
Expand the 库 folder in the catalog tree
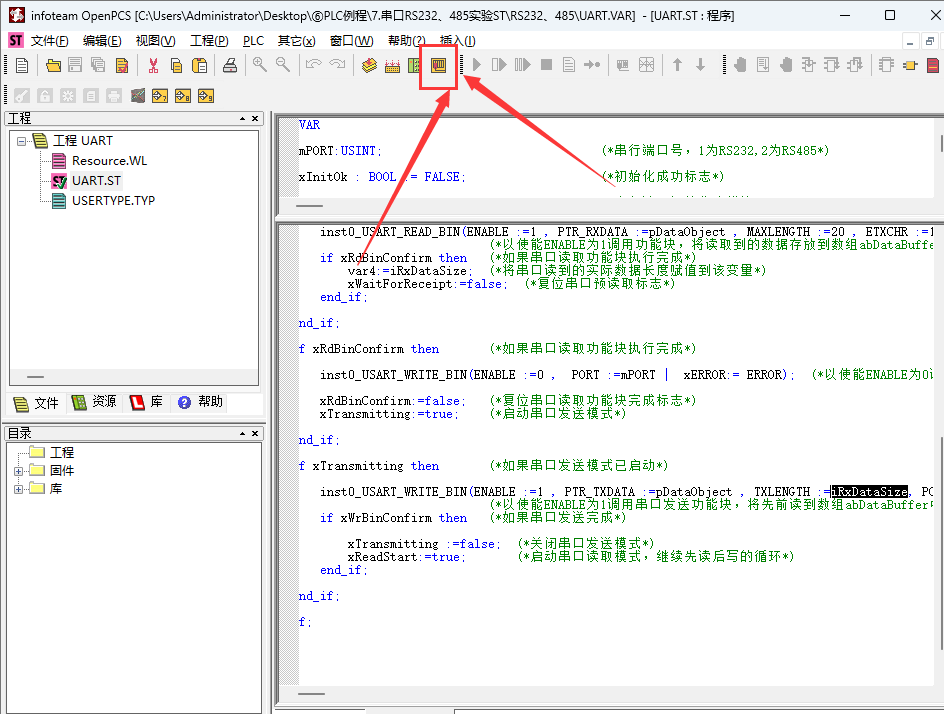pyautogui.click(x=19, y=489)
